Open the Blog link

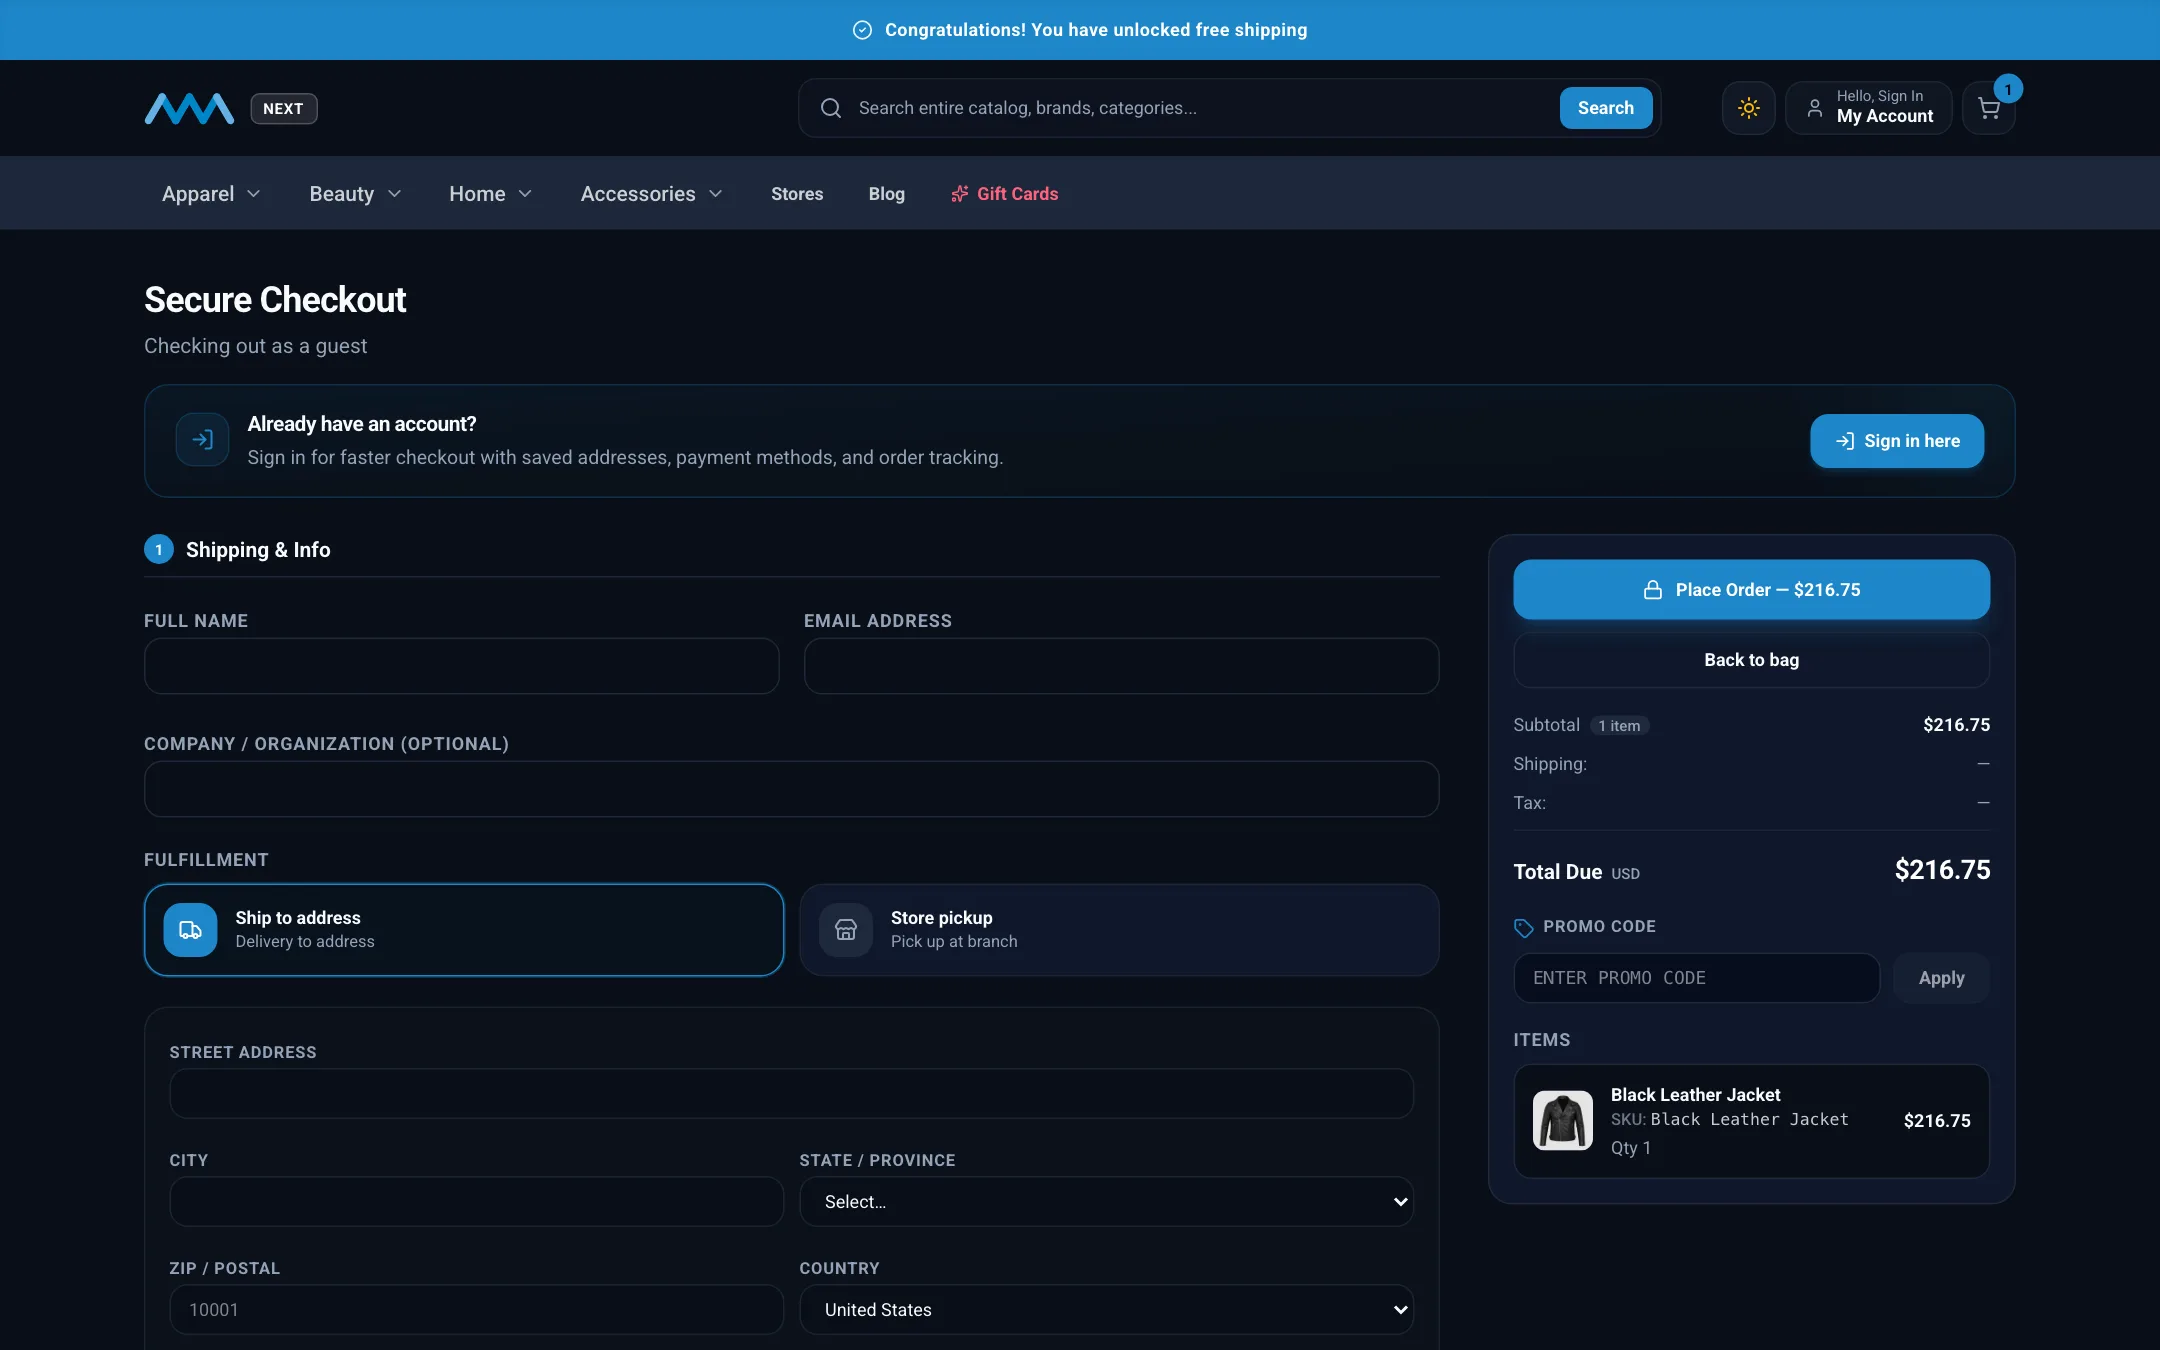point(886,194)
